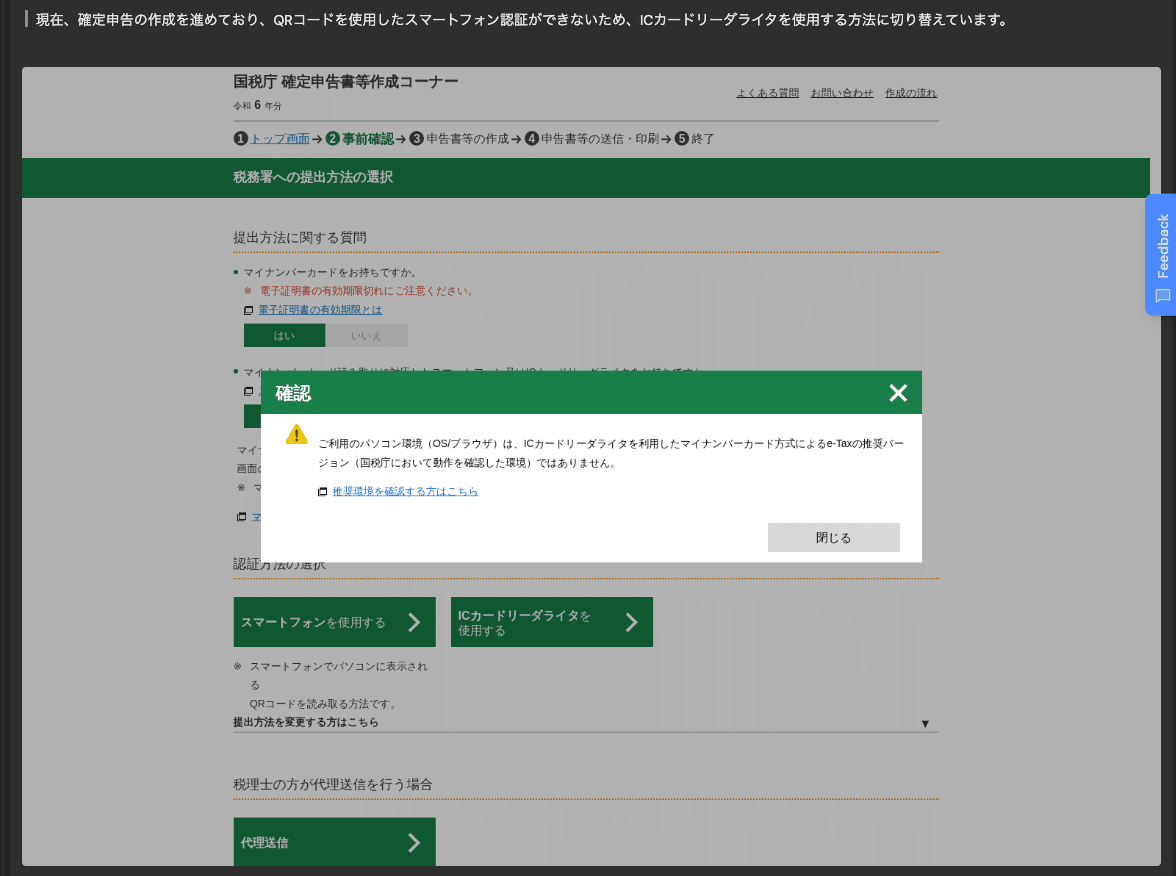Open the お問い合わせ page
Screen dimensions: 1176x876
pyautogui.click(x=843, y=92)
